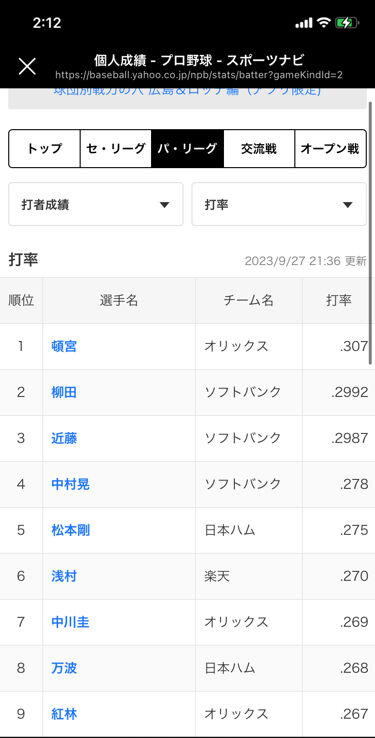The height and width of the screenshot is (738, 375).
Task: Open player 近藤's profile link
Action: click(64, 438)
